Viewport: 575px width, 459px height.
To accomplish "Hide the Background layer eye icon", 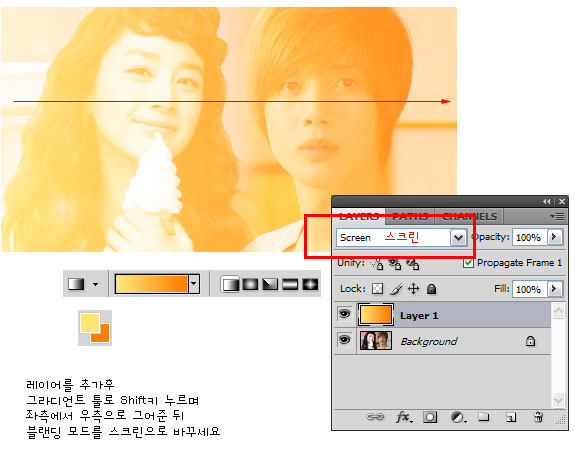I will 344,340.
